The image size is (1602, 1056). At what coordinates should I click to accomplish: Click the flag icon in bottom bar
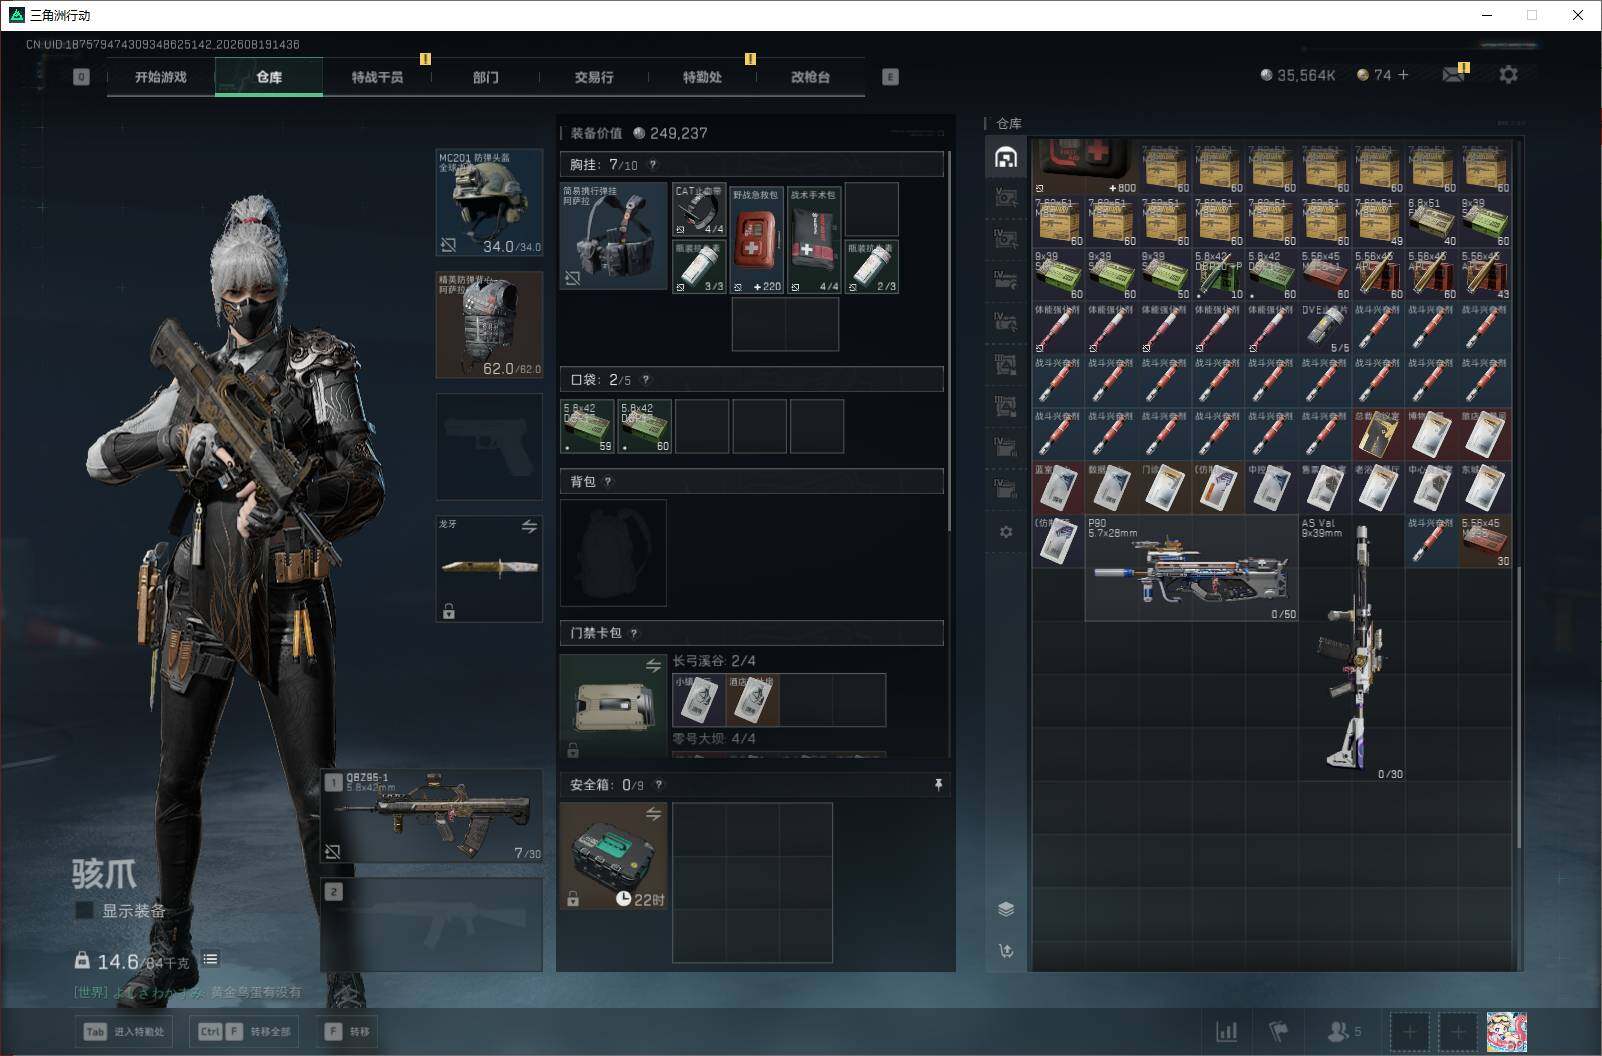coord(1279,1031)
